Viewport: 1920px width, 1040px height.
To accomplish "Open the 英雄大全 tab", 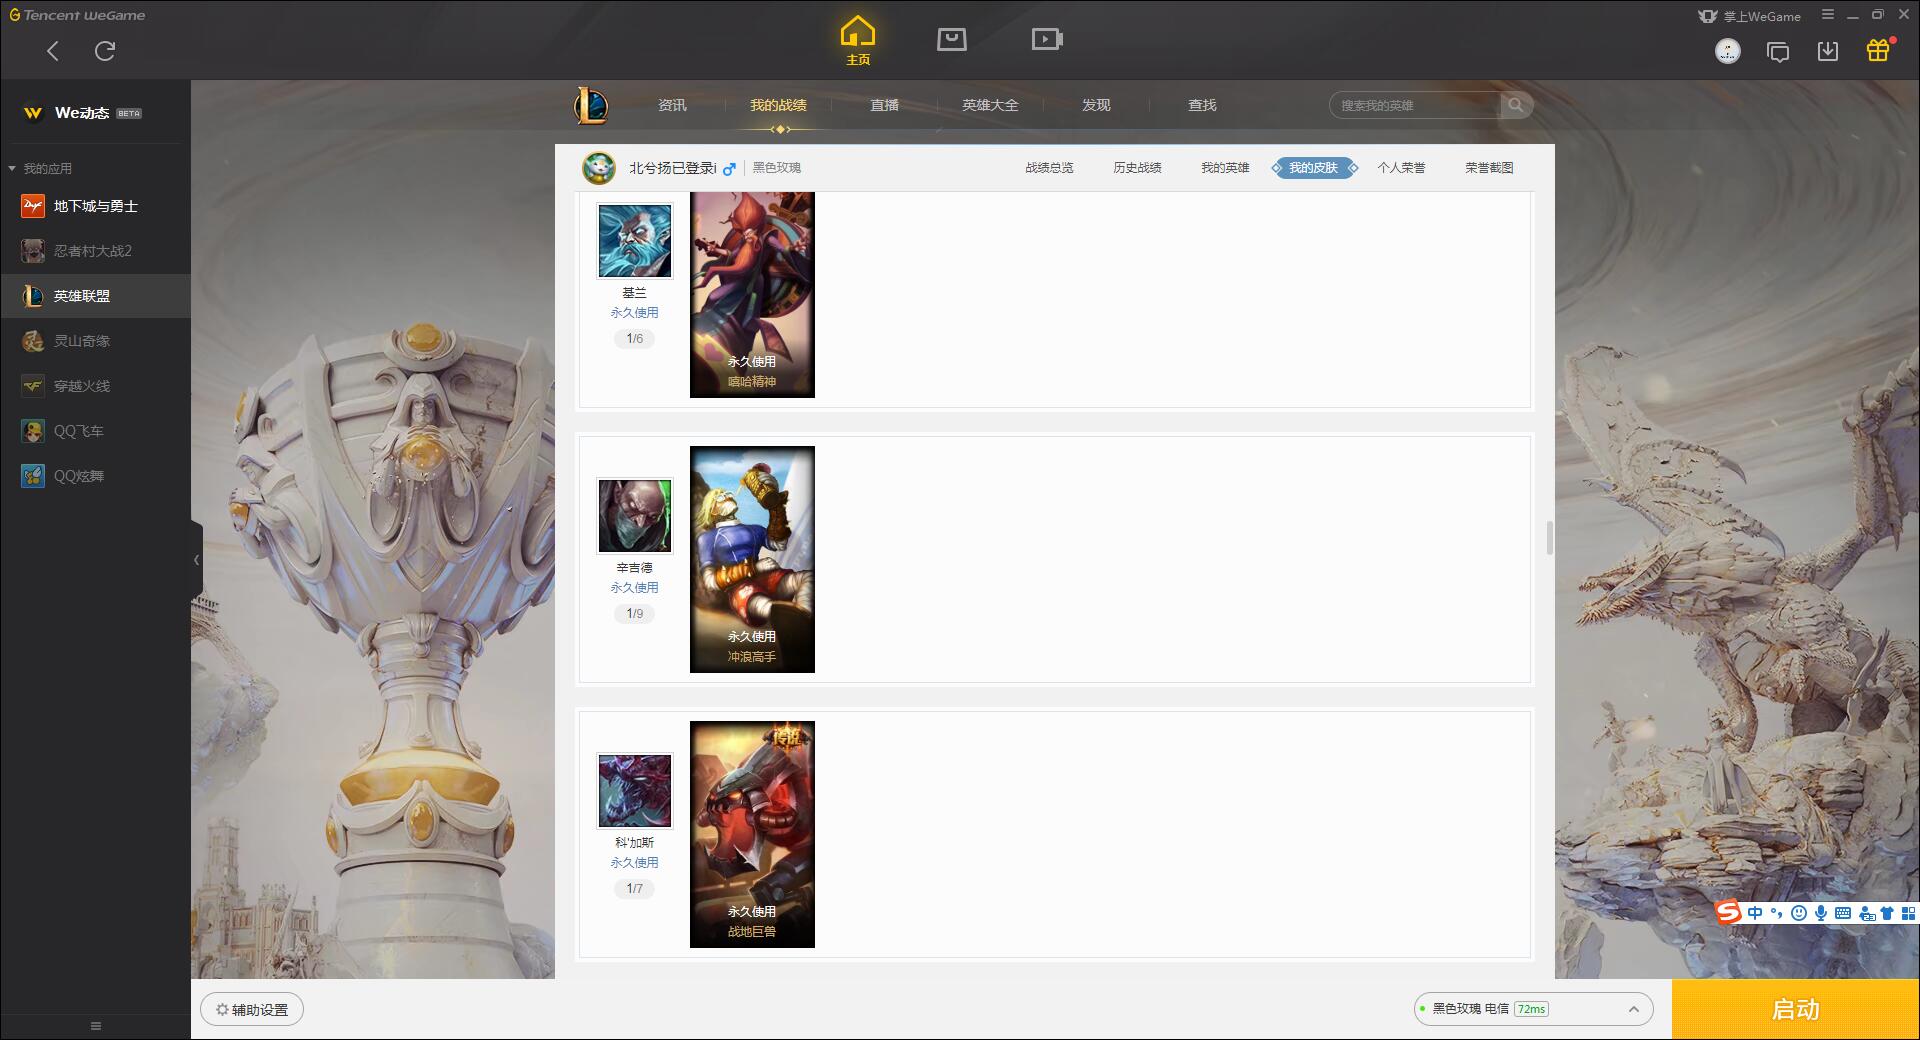I will pos(990,105).
